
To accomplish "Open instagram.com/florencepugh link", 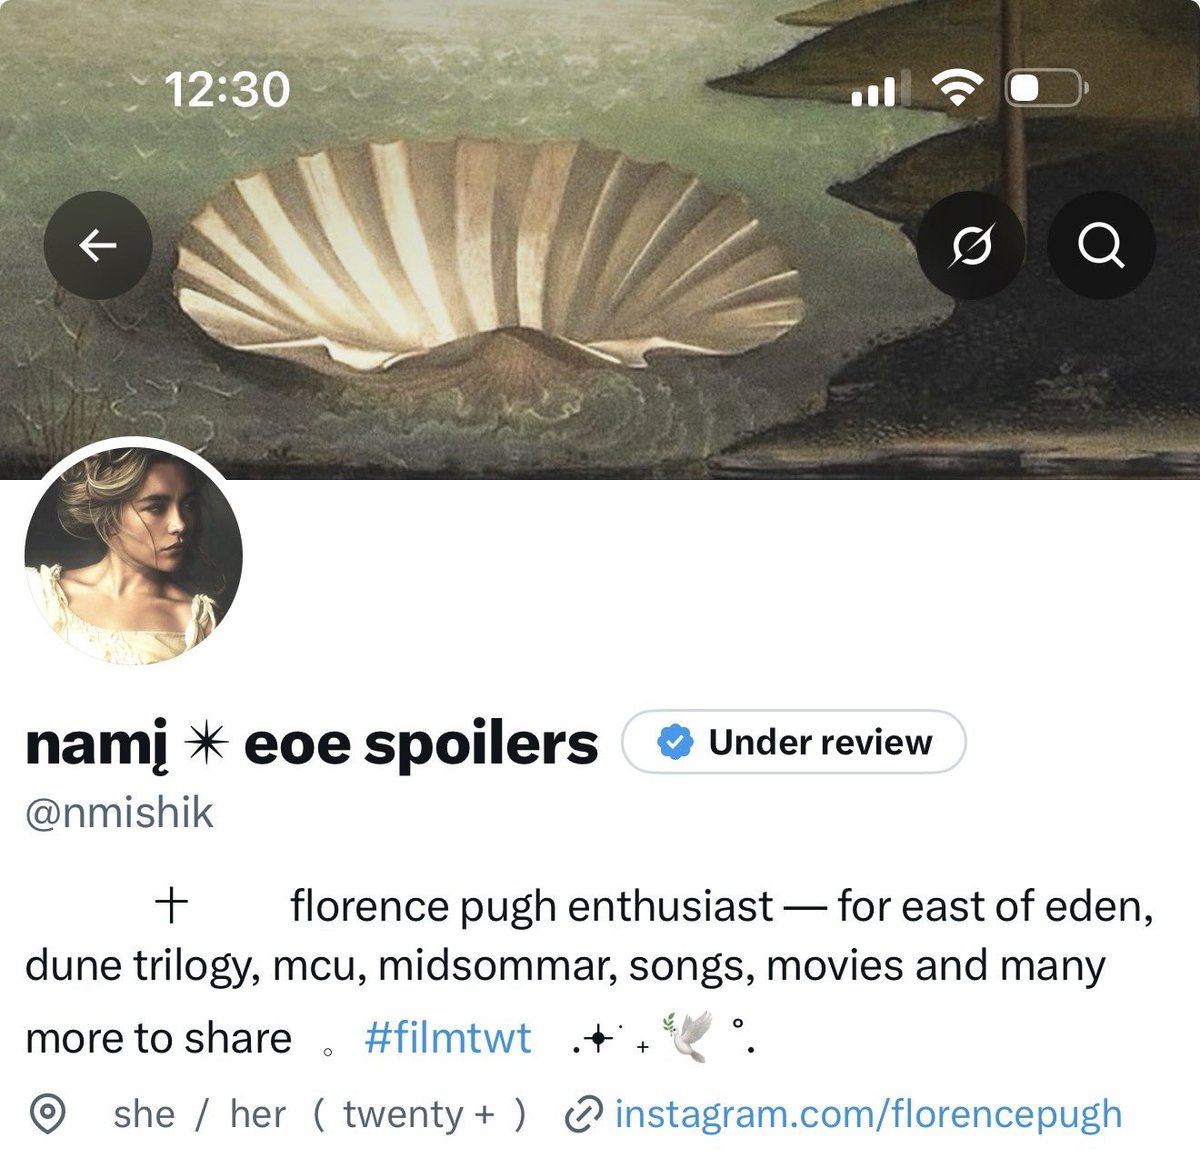I will [867, 1114].
